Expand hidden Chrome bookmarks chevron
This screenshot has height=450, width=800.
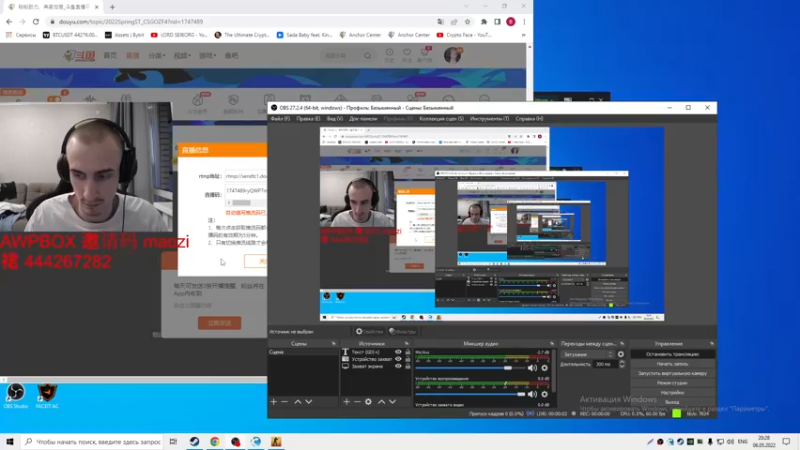click(523, 35)
